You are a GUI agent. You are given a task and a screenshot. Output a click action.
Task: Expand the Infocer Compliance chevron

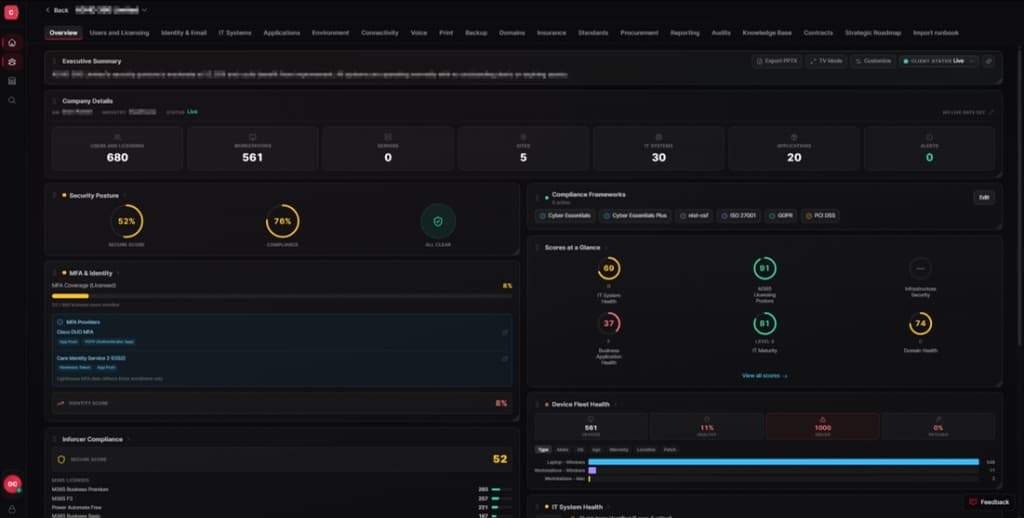(x=129, y=440)
